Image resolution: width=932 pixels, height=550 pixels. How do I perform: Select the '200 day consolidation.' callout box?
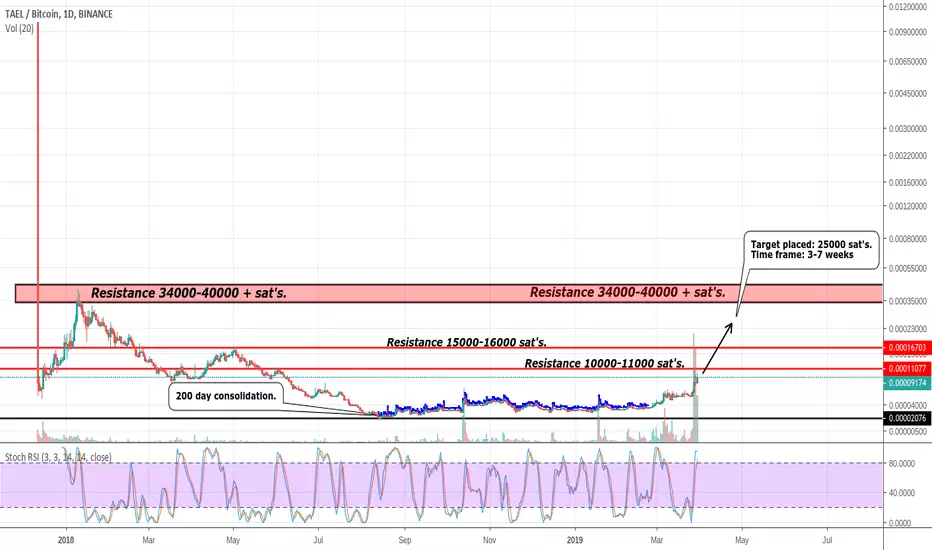[x=226, y=396]
